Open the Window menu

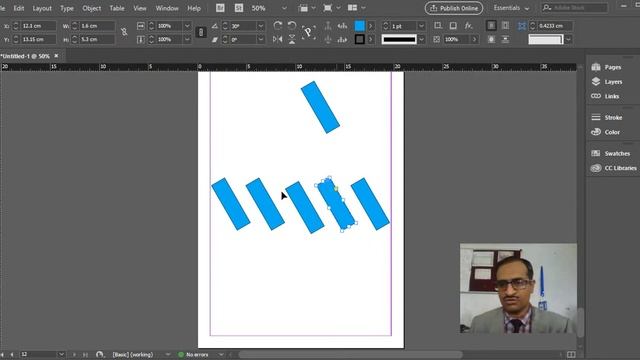[167, 8]
